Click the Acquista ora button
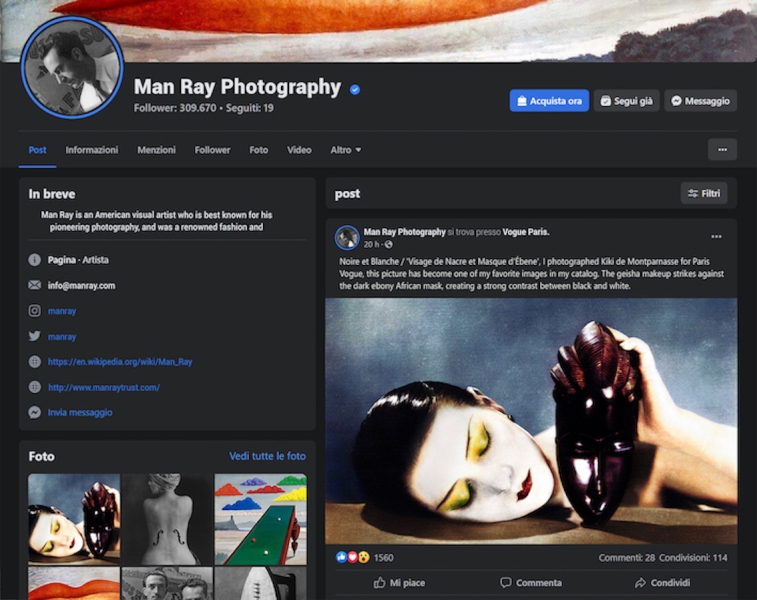The width and height of the screenshot is (757, 600). tap(549, 101)
